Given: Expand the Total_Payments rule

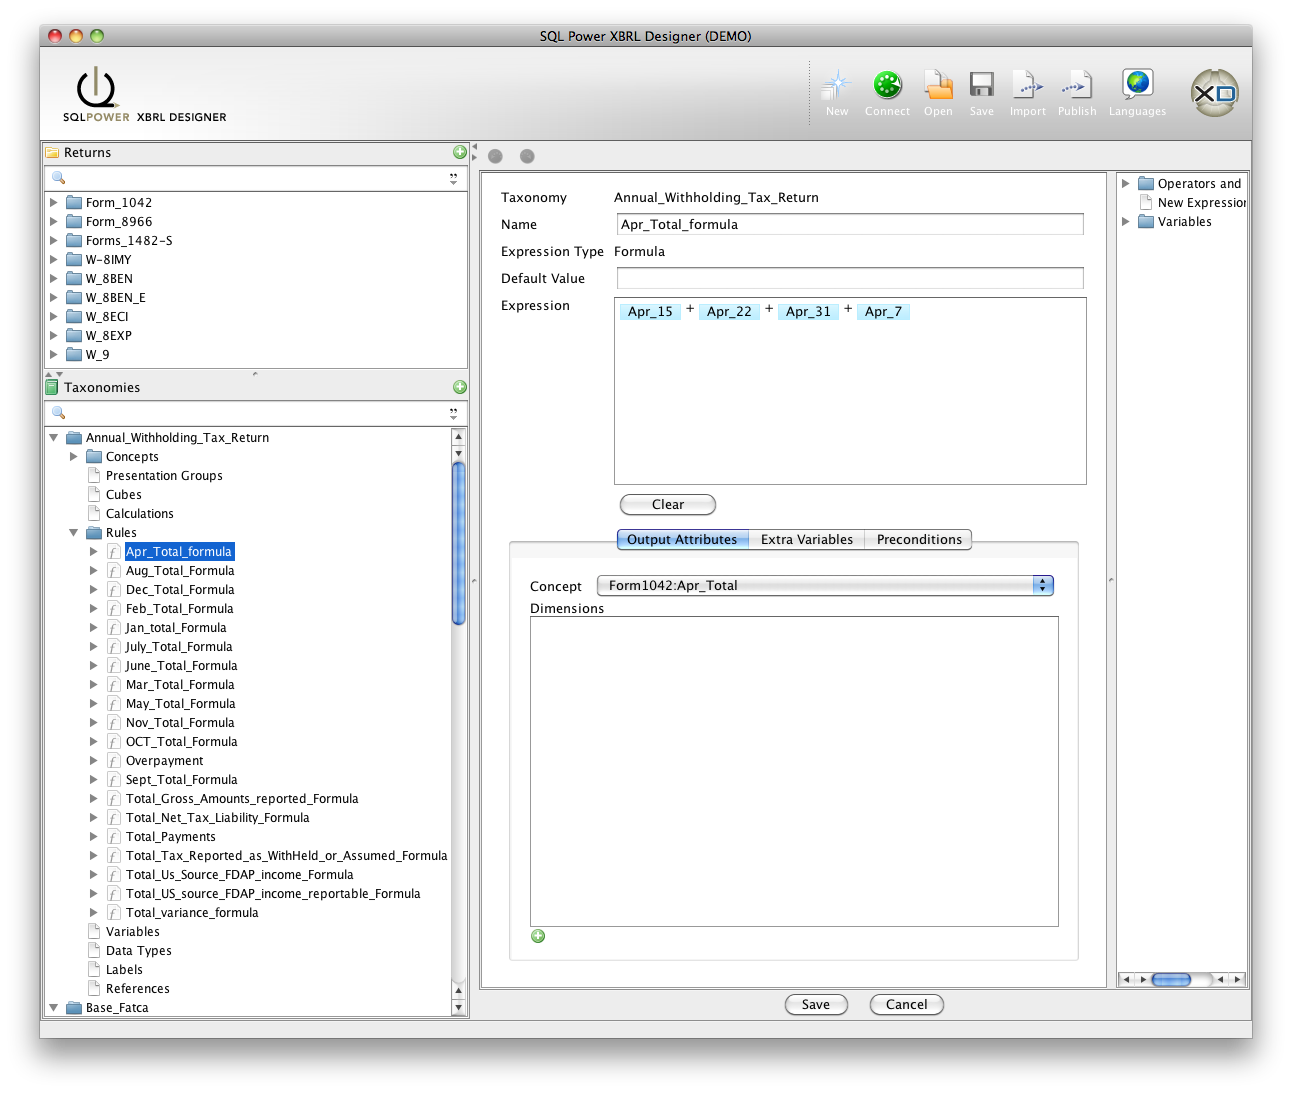Looking at the screenshot, I should [x=94, y=836].
